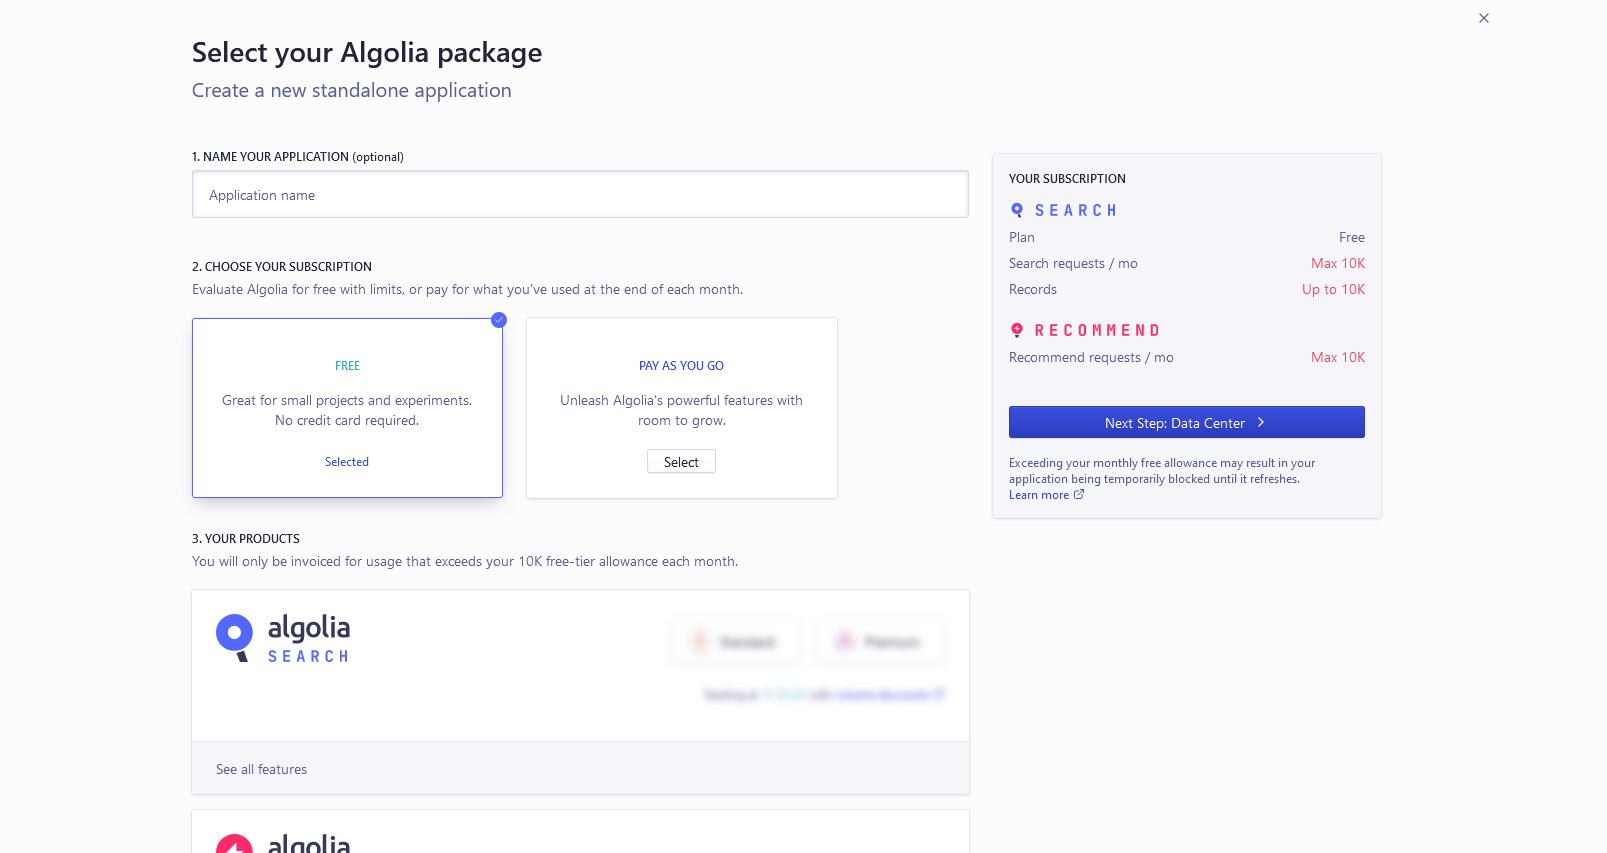The width and height of the screenshot is (1607, 853).
Task: Proceed to Next Step: Data Center
Action: point(1186,422)
